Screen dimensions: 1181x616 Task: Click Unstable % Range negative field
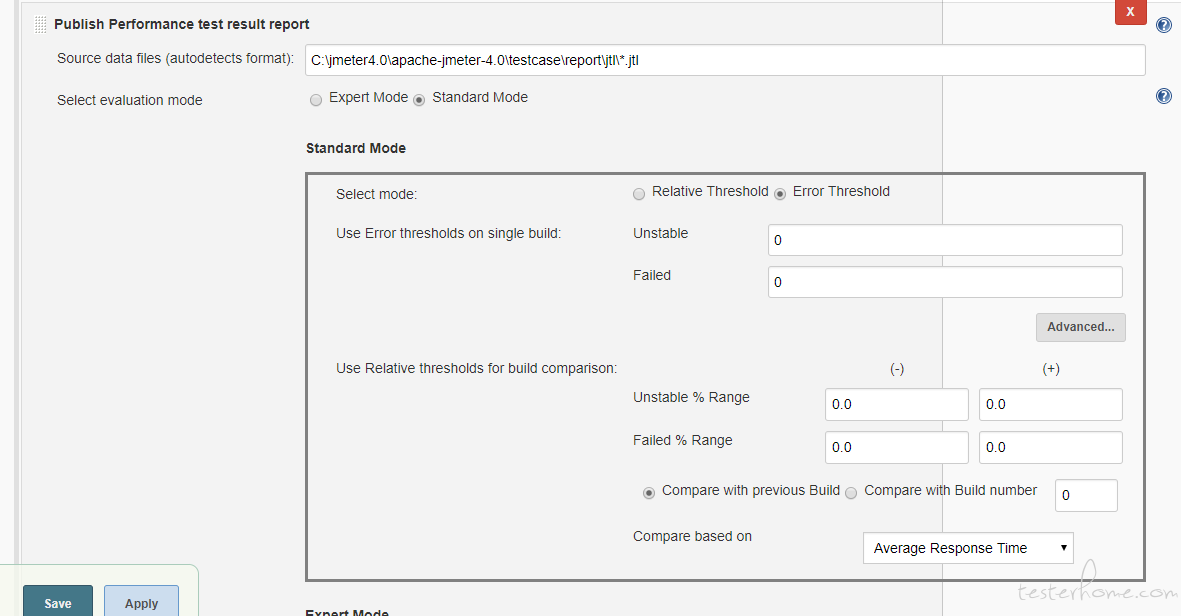pyautogui.click(x=896, y=404)
